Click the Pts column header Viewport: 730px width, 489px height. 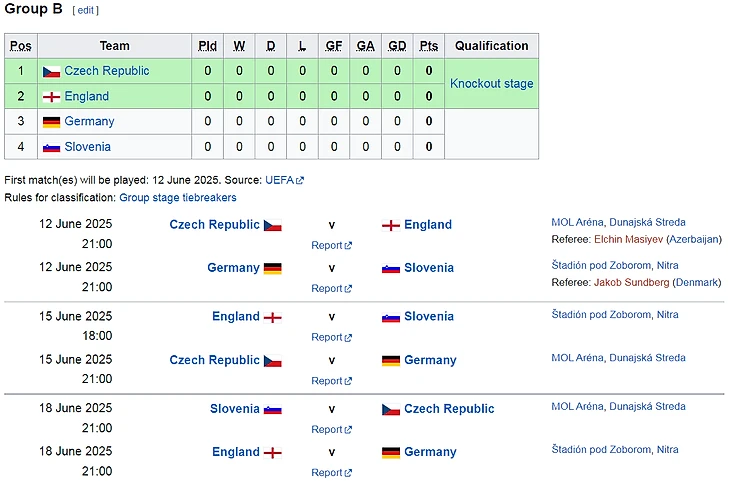429,46
